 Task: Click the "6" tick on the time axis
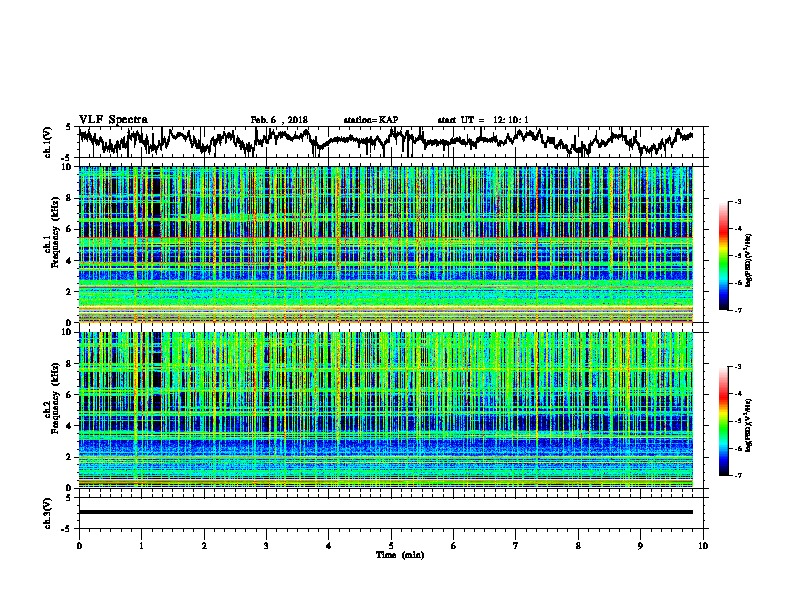point(454,545)
